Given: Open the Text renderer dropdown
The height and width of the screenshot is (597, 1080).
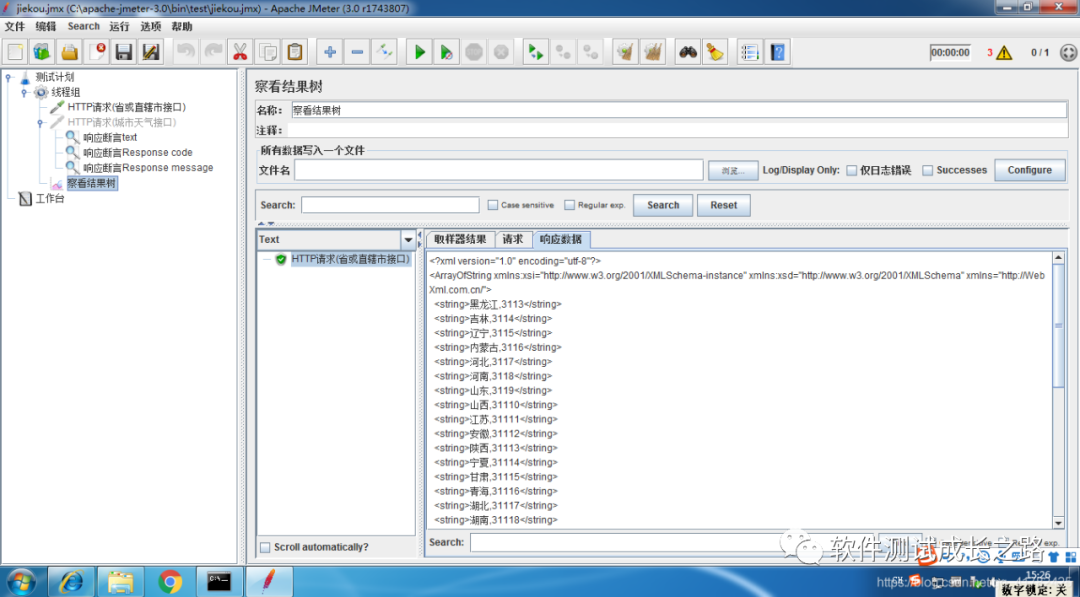Looking at the screenshot, I should pyautogui.click(x=408, y=240).
